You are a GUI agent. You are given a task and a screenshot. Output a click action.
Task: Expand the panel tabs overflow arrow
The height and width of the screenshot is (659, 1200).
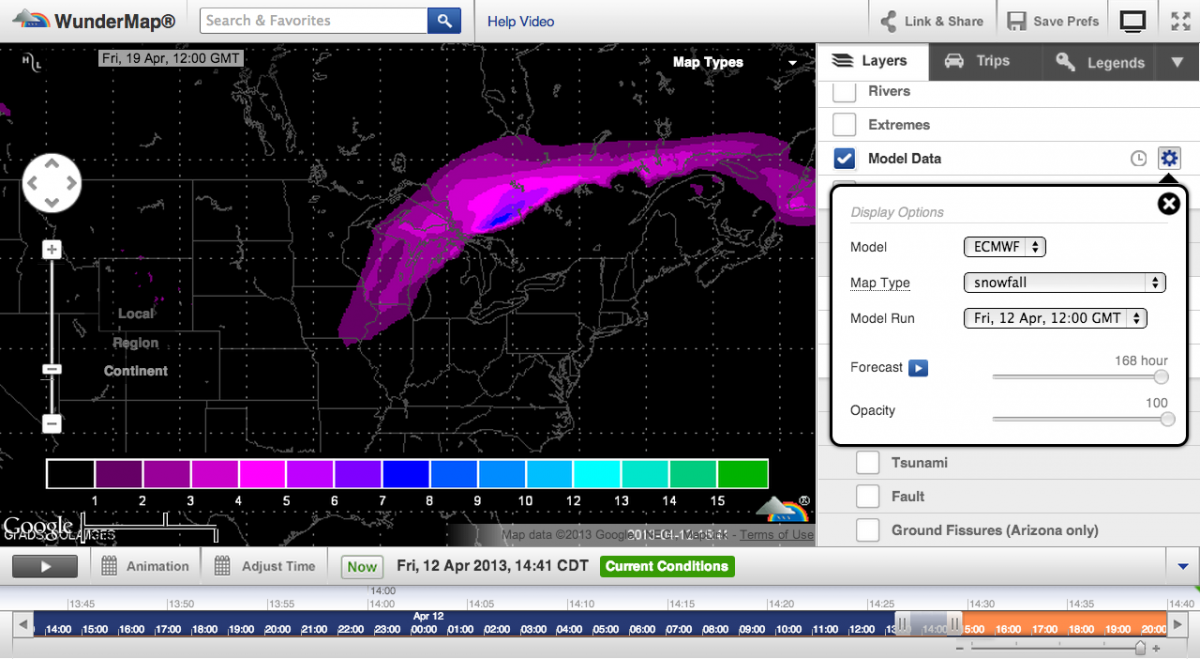[1177, 62]
